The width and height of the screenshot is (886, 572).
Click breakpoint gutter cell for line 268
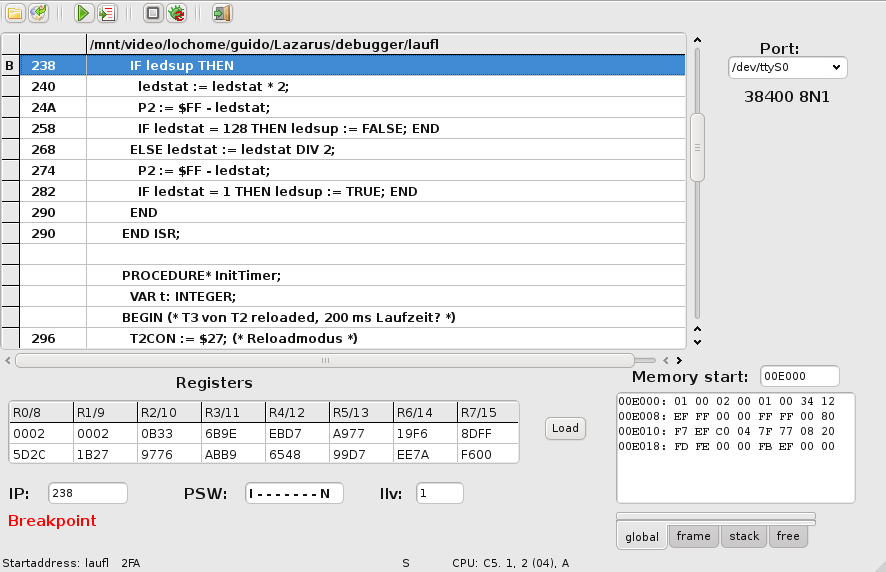pyautogui.click(x=10, y=149)
